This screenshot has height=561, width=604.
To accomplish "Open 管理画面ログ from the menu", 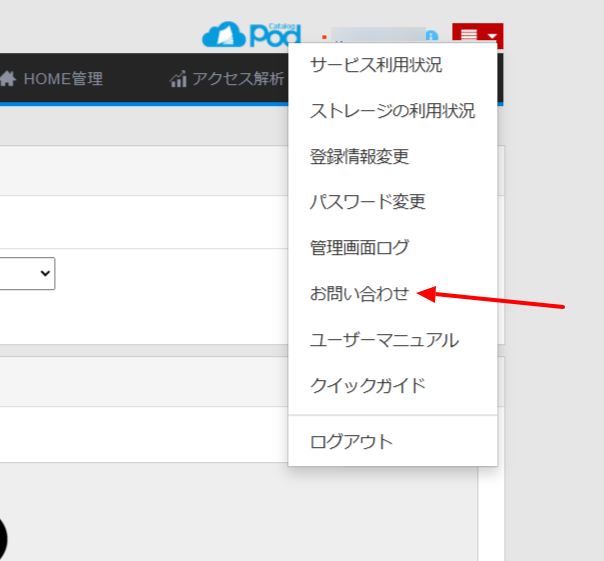I will coord(359,247).
